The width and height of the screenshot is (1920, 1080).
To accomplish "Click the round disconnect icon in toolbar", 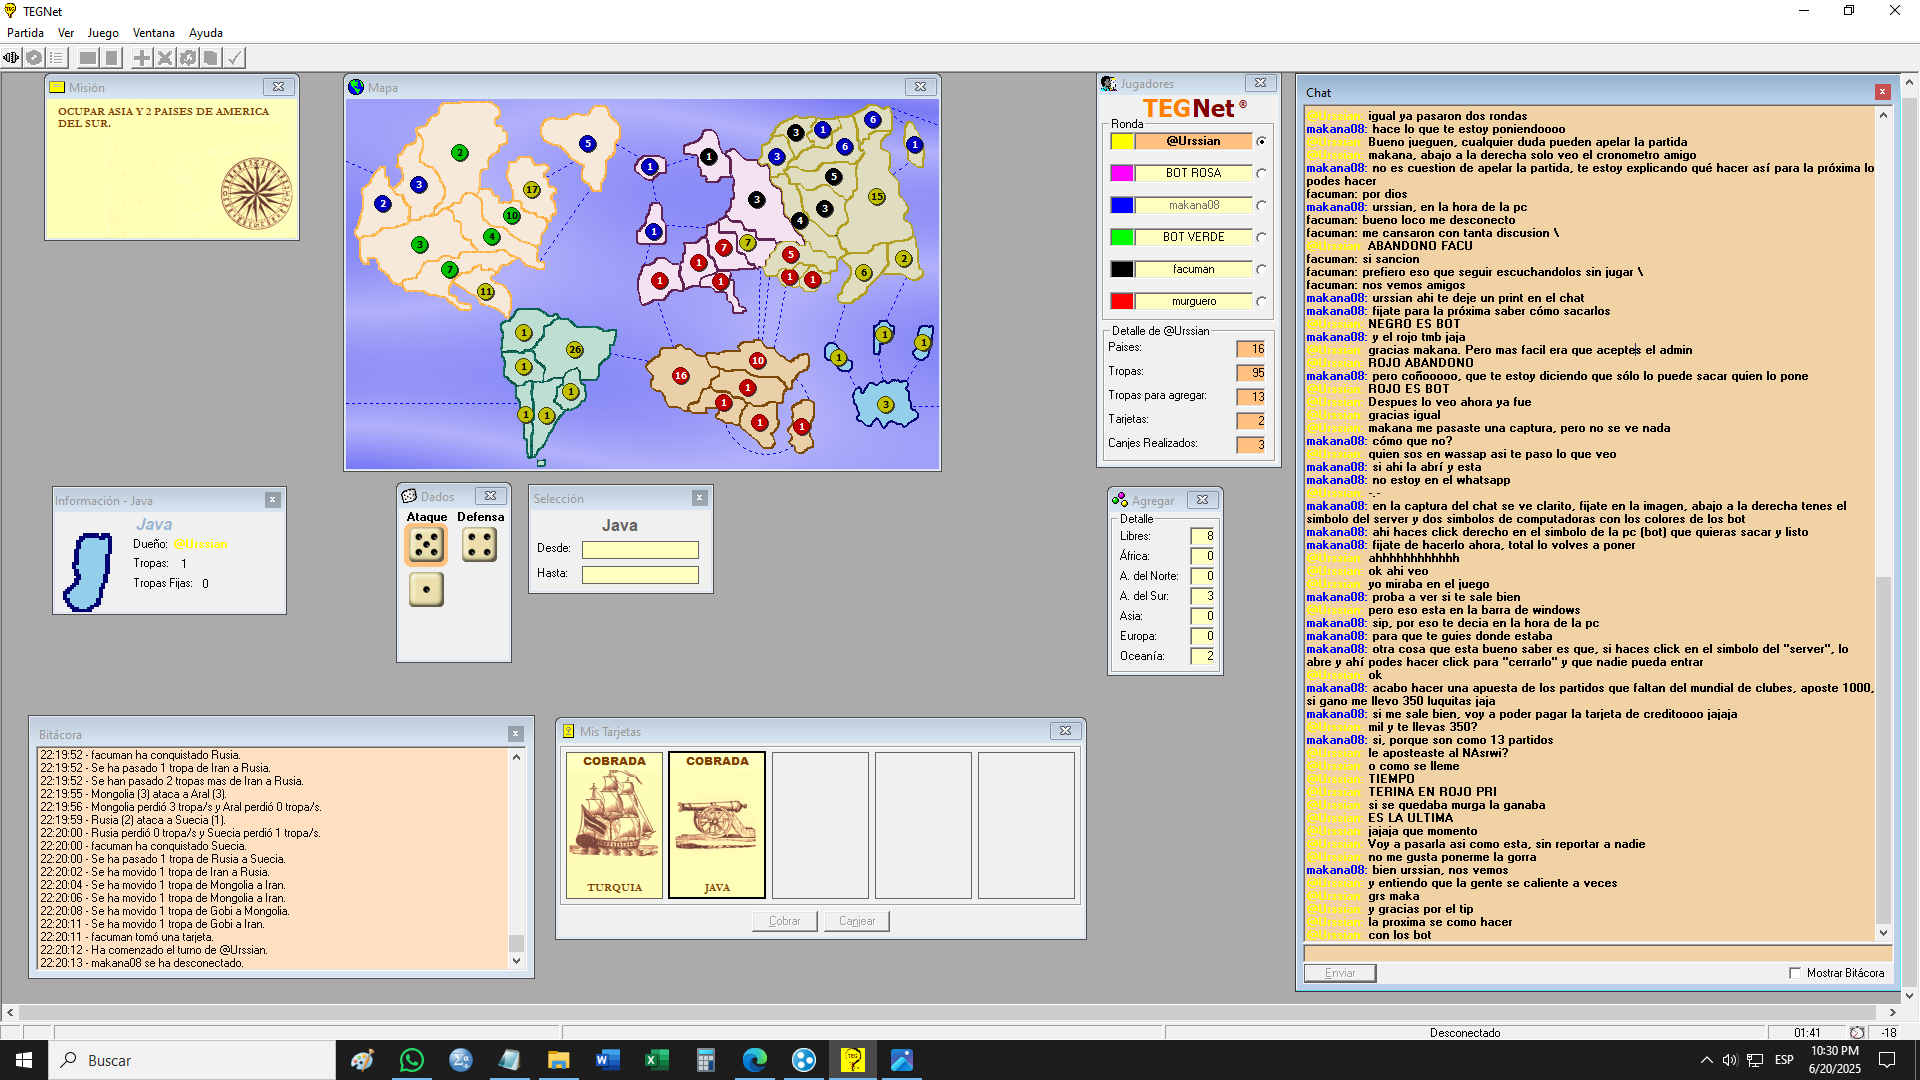I will click(34, 58).
